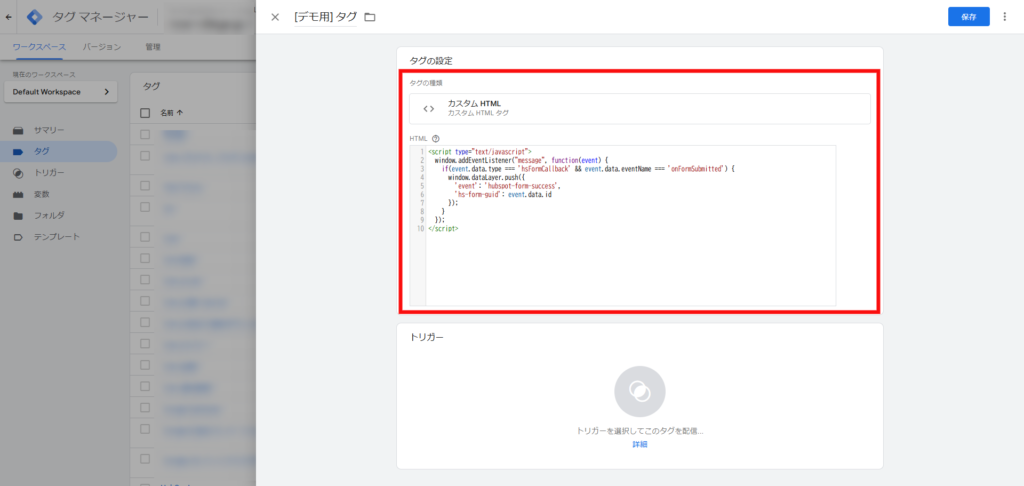Click the タグ label icon in sidebar
This screenshot has width=1024, height=486.
[x=18, y=152]
